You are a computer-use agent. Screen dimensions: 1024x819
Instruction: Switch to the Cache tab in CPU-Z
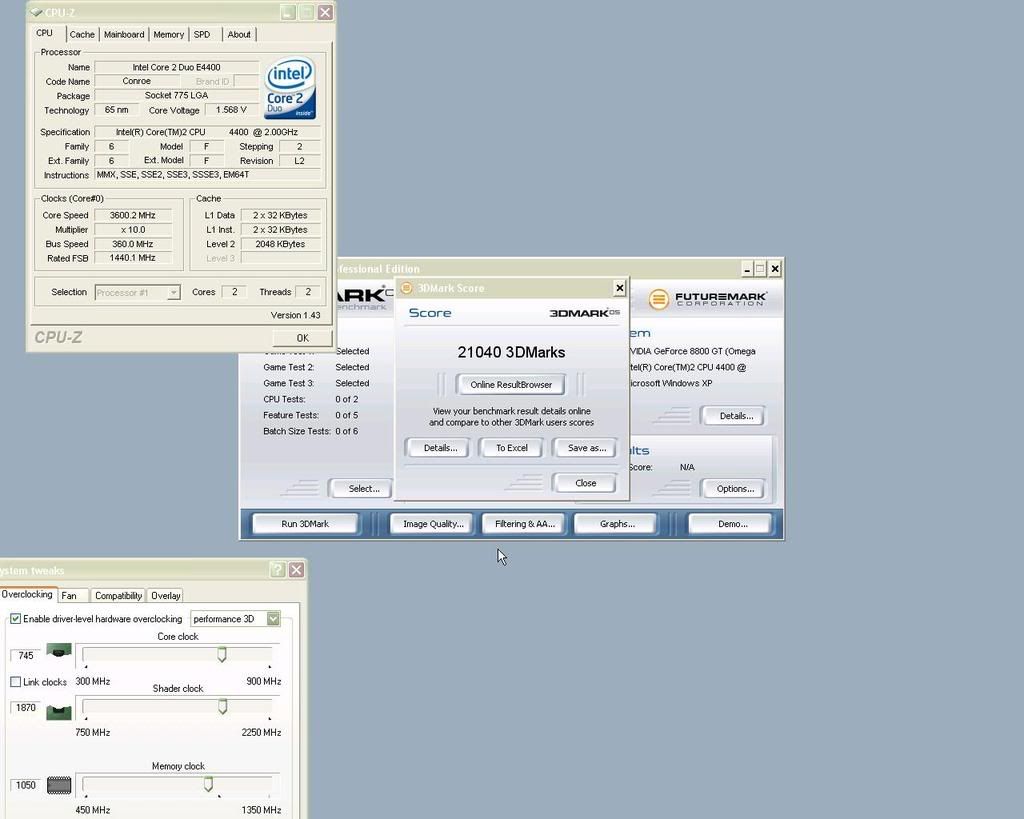coord(82,35)
